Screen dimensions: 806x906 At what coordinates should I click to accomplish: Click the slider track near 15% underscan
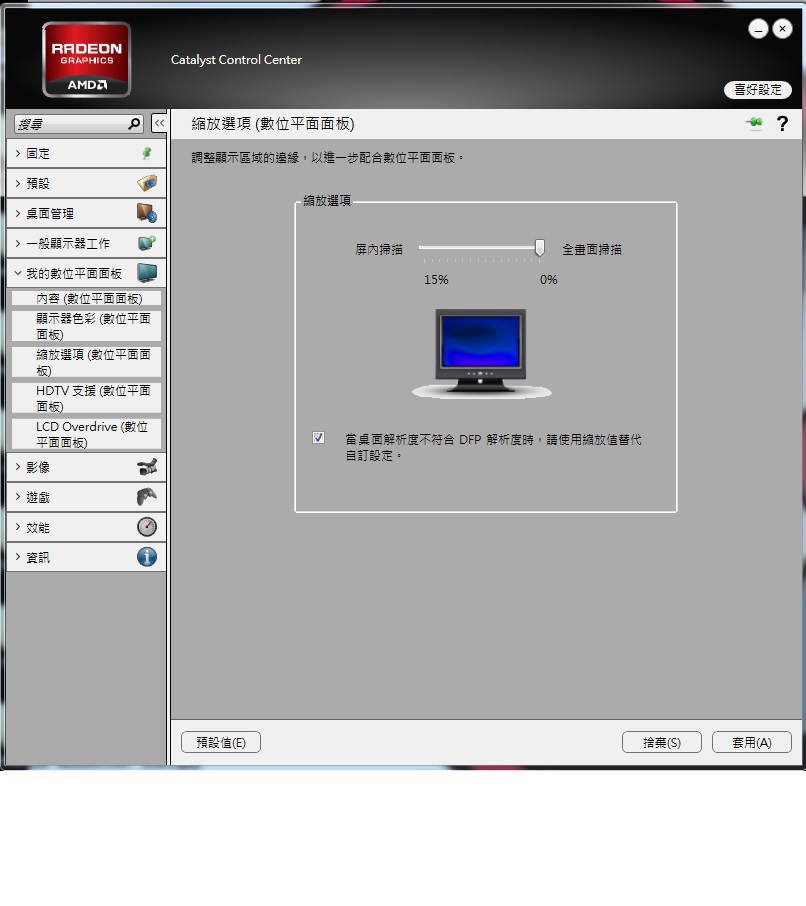tap(426, 247)
